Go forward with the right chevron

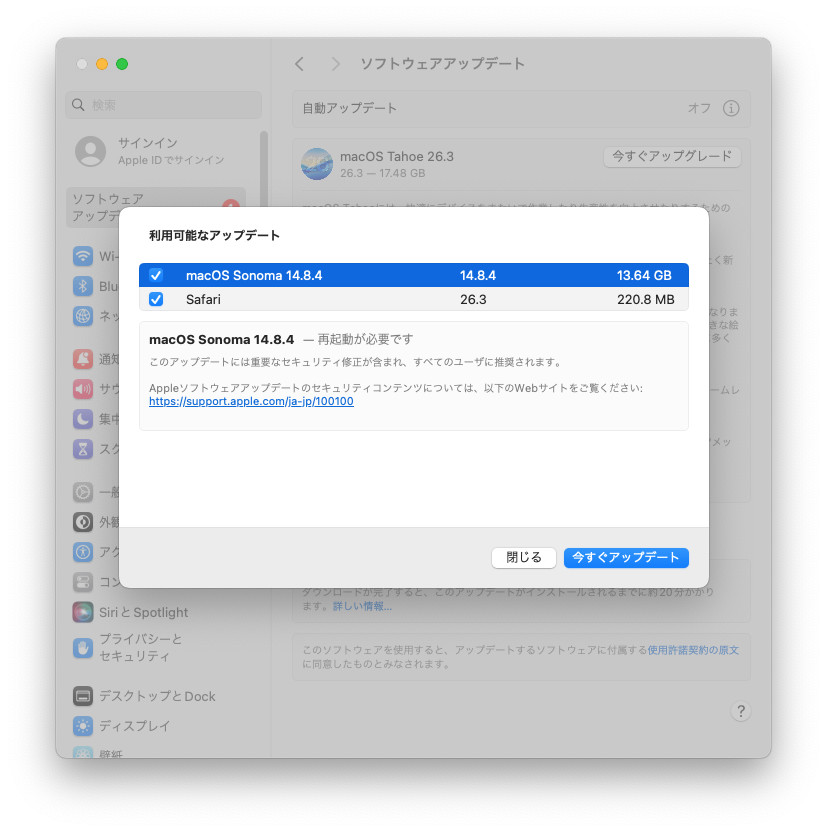coord(335,64)
